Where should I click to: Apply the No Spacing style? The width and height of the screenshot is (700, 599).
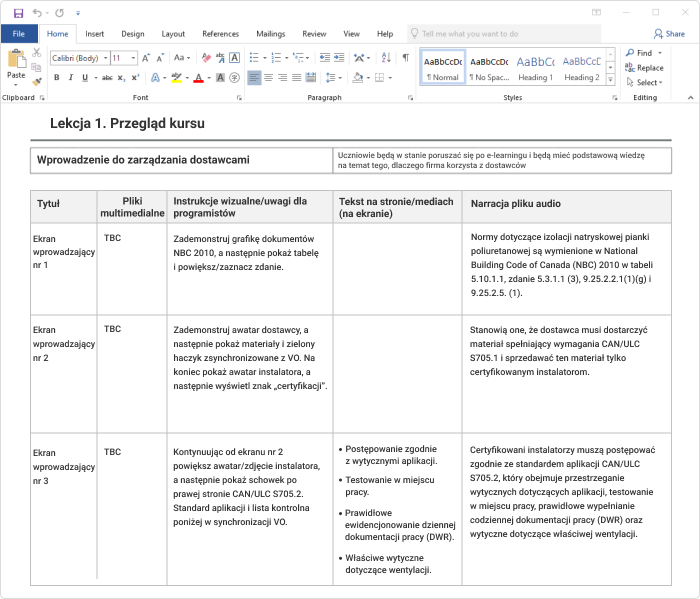click(x=489, y=67)
